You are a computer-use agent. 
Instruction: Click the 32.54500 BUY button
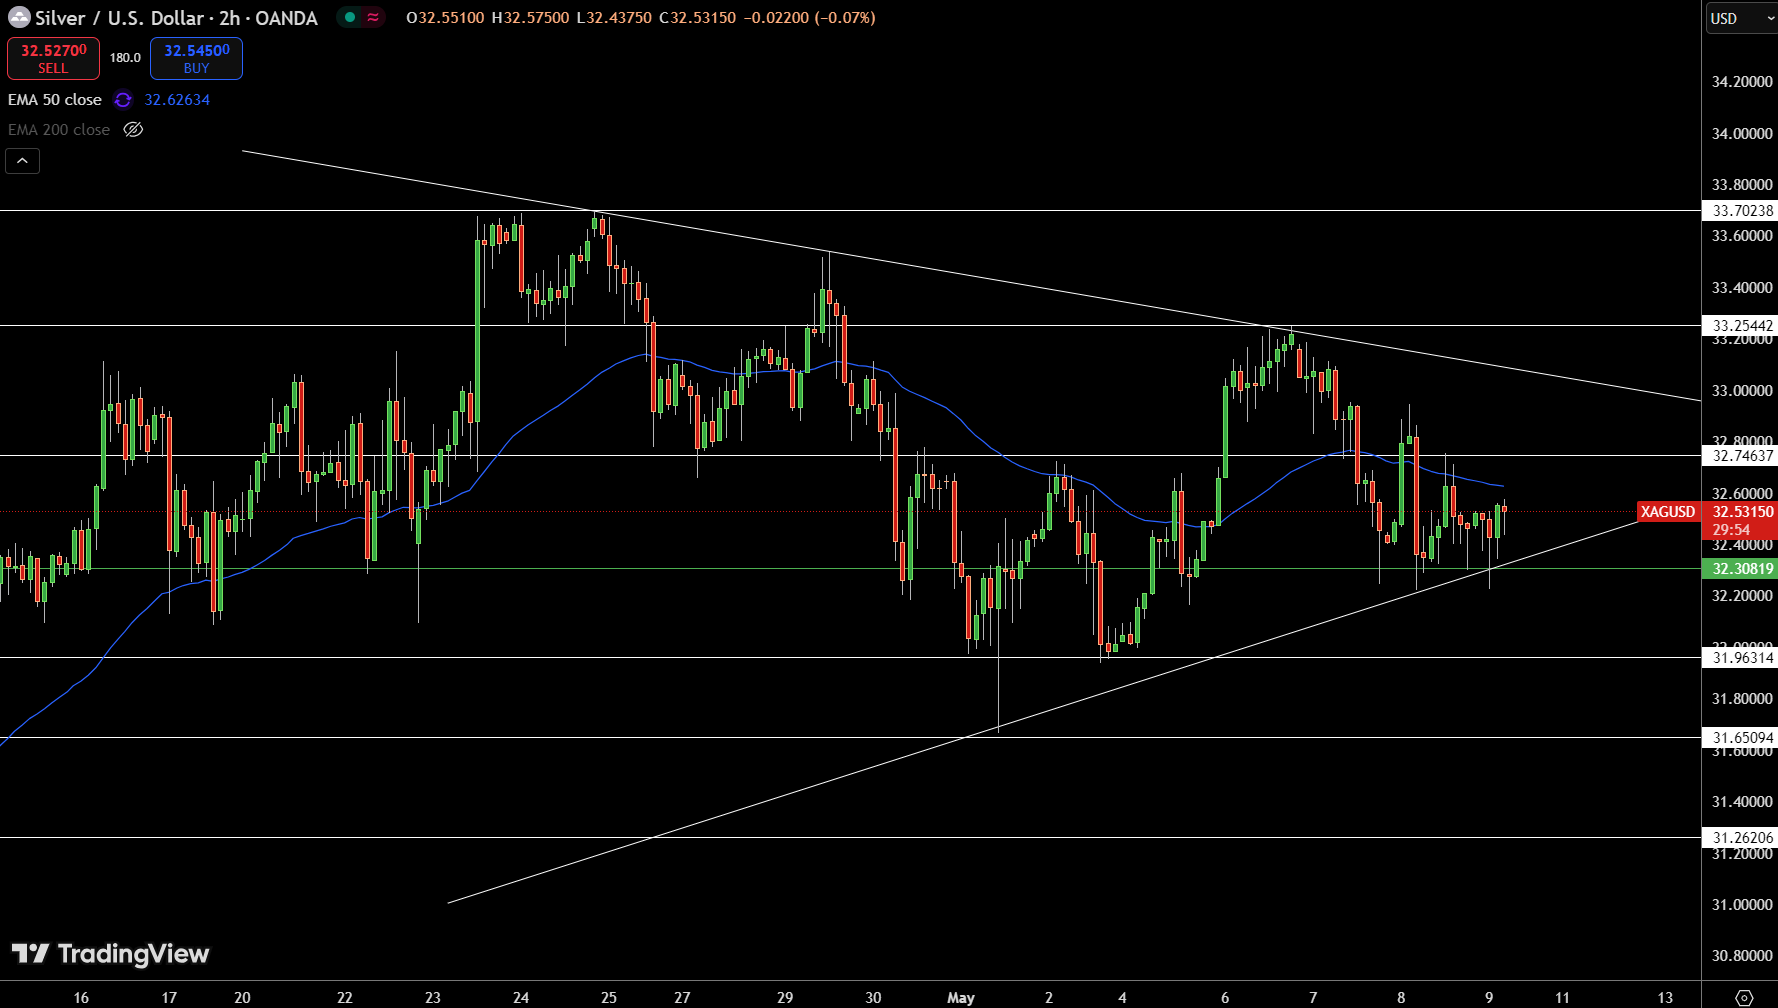pyautogui.click(x=196, y=58)
